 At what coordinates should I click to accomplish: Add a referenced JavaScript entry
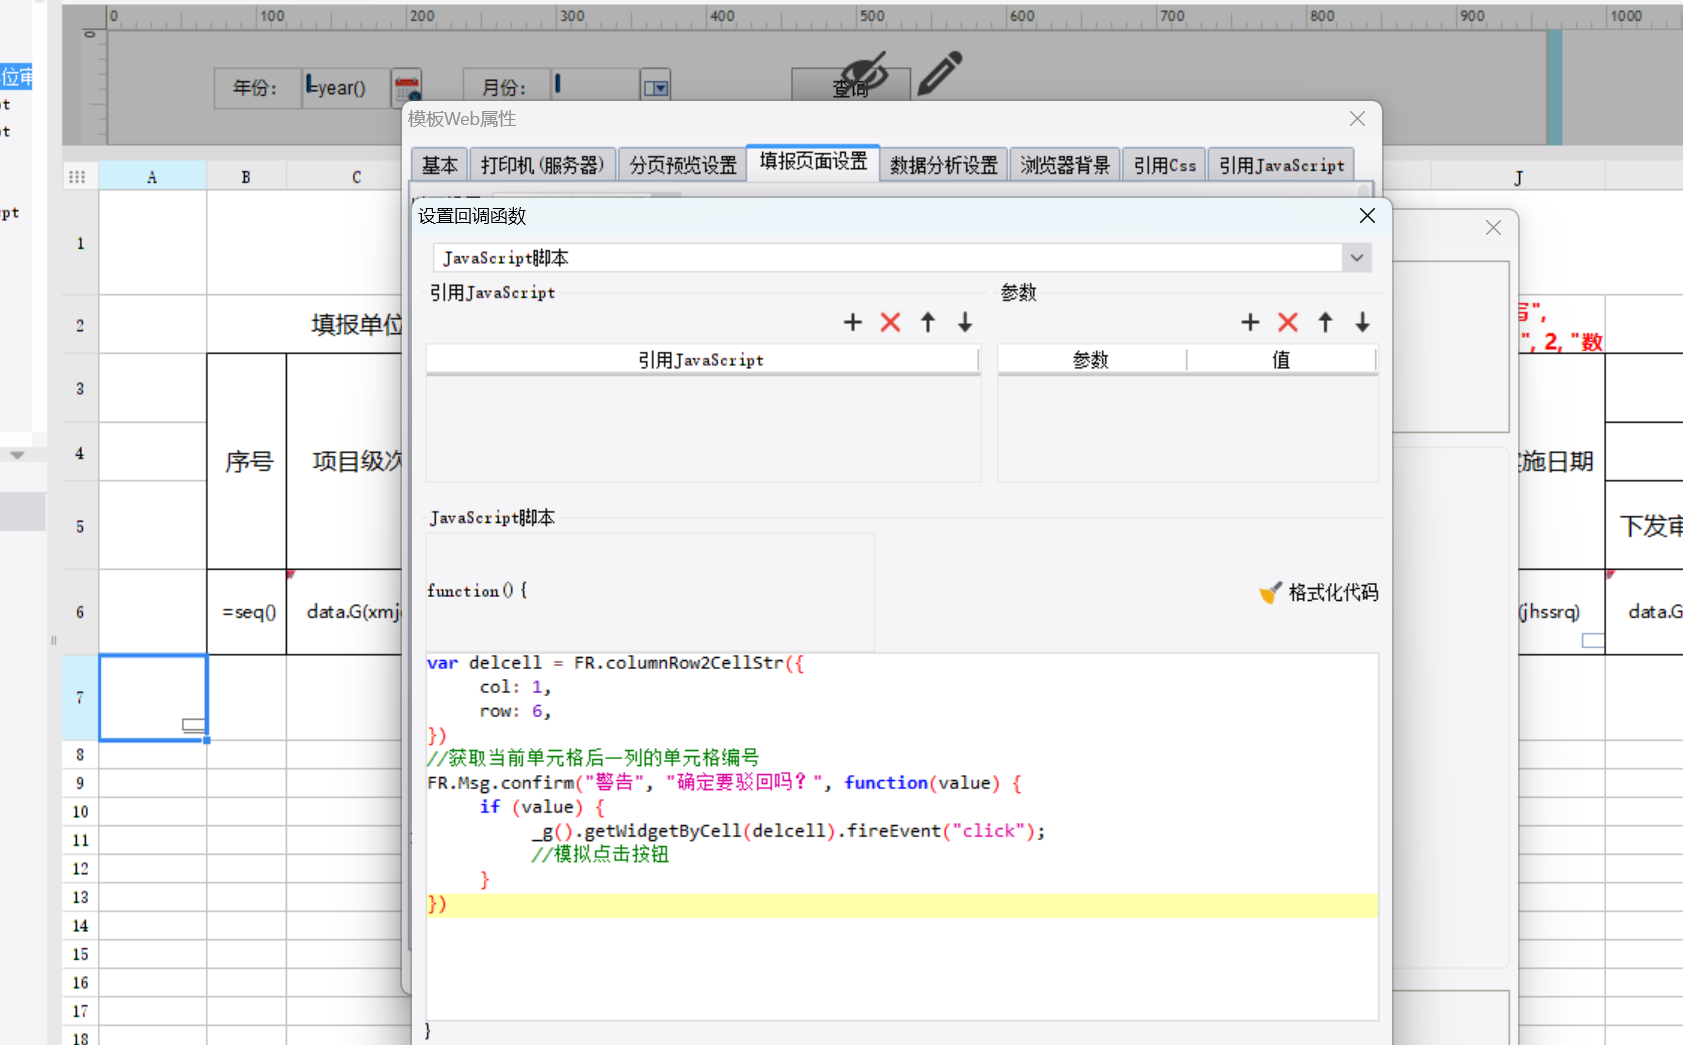pyautogui.click(x=852, y=322)
